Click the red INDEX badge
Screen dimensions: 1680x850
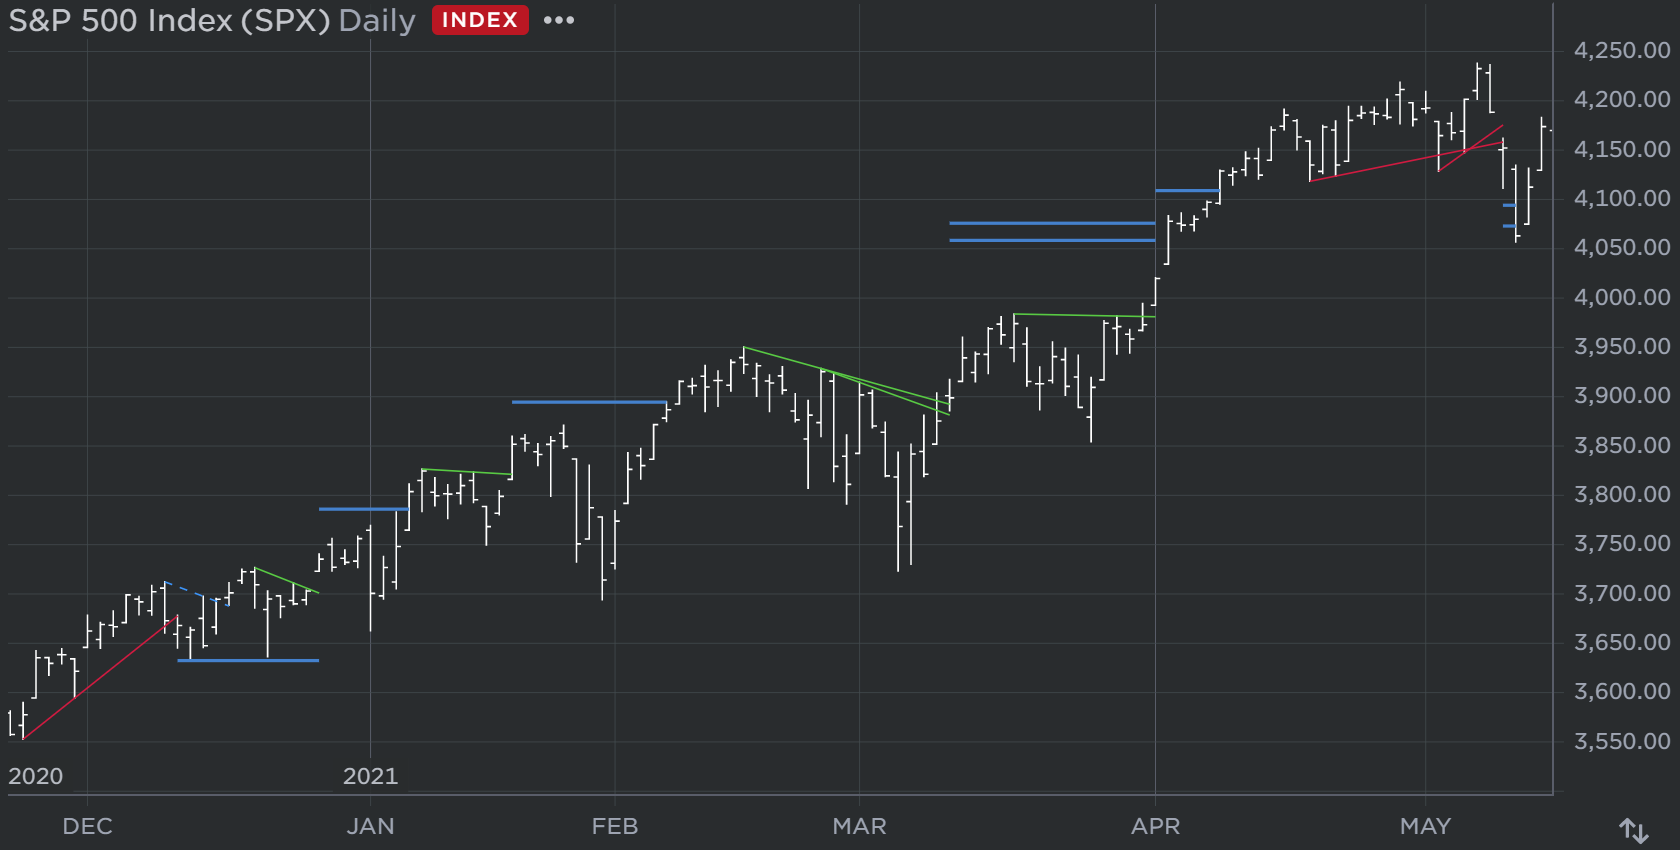(x=480, y=20)
